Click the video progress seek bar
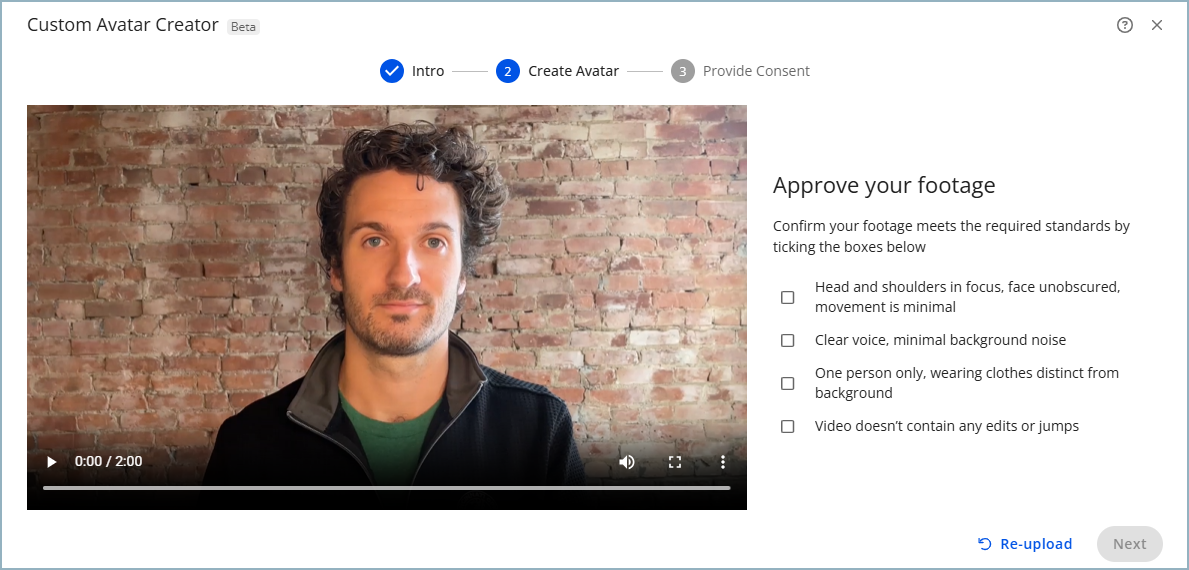Image resolution: width=1189 pixels, height=570 pixels. coord(386,488)
